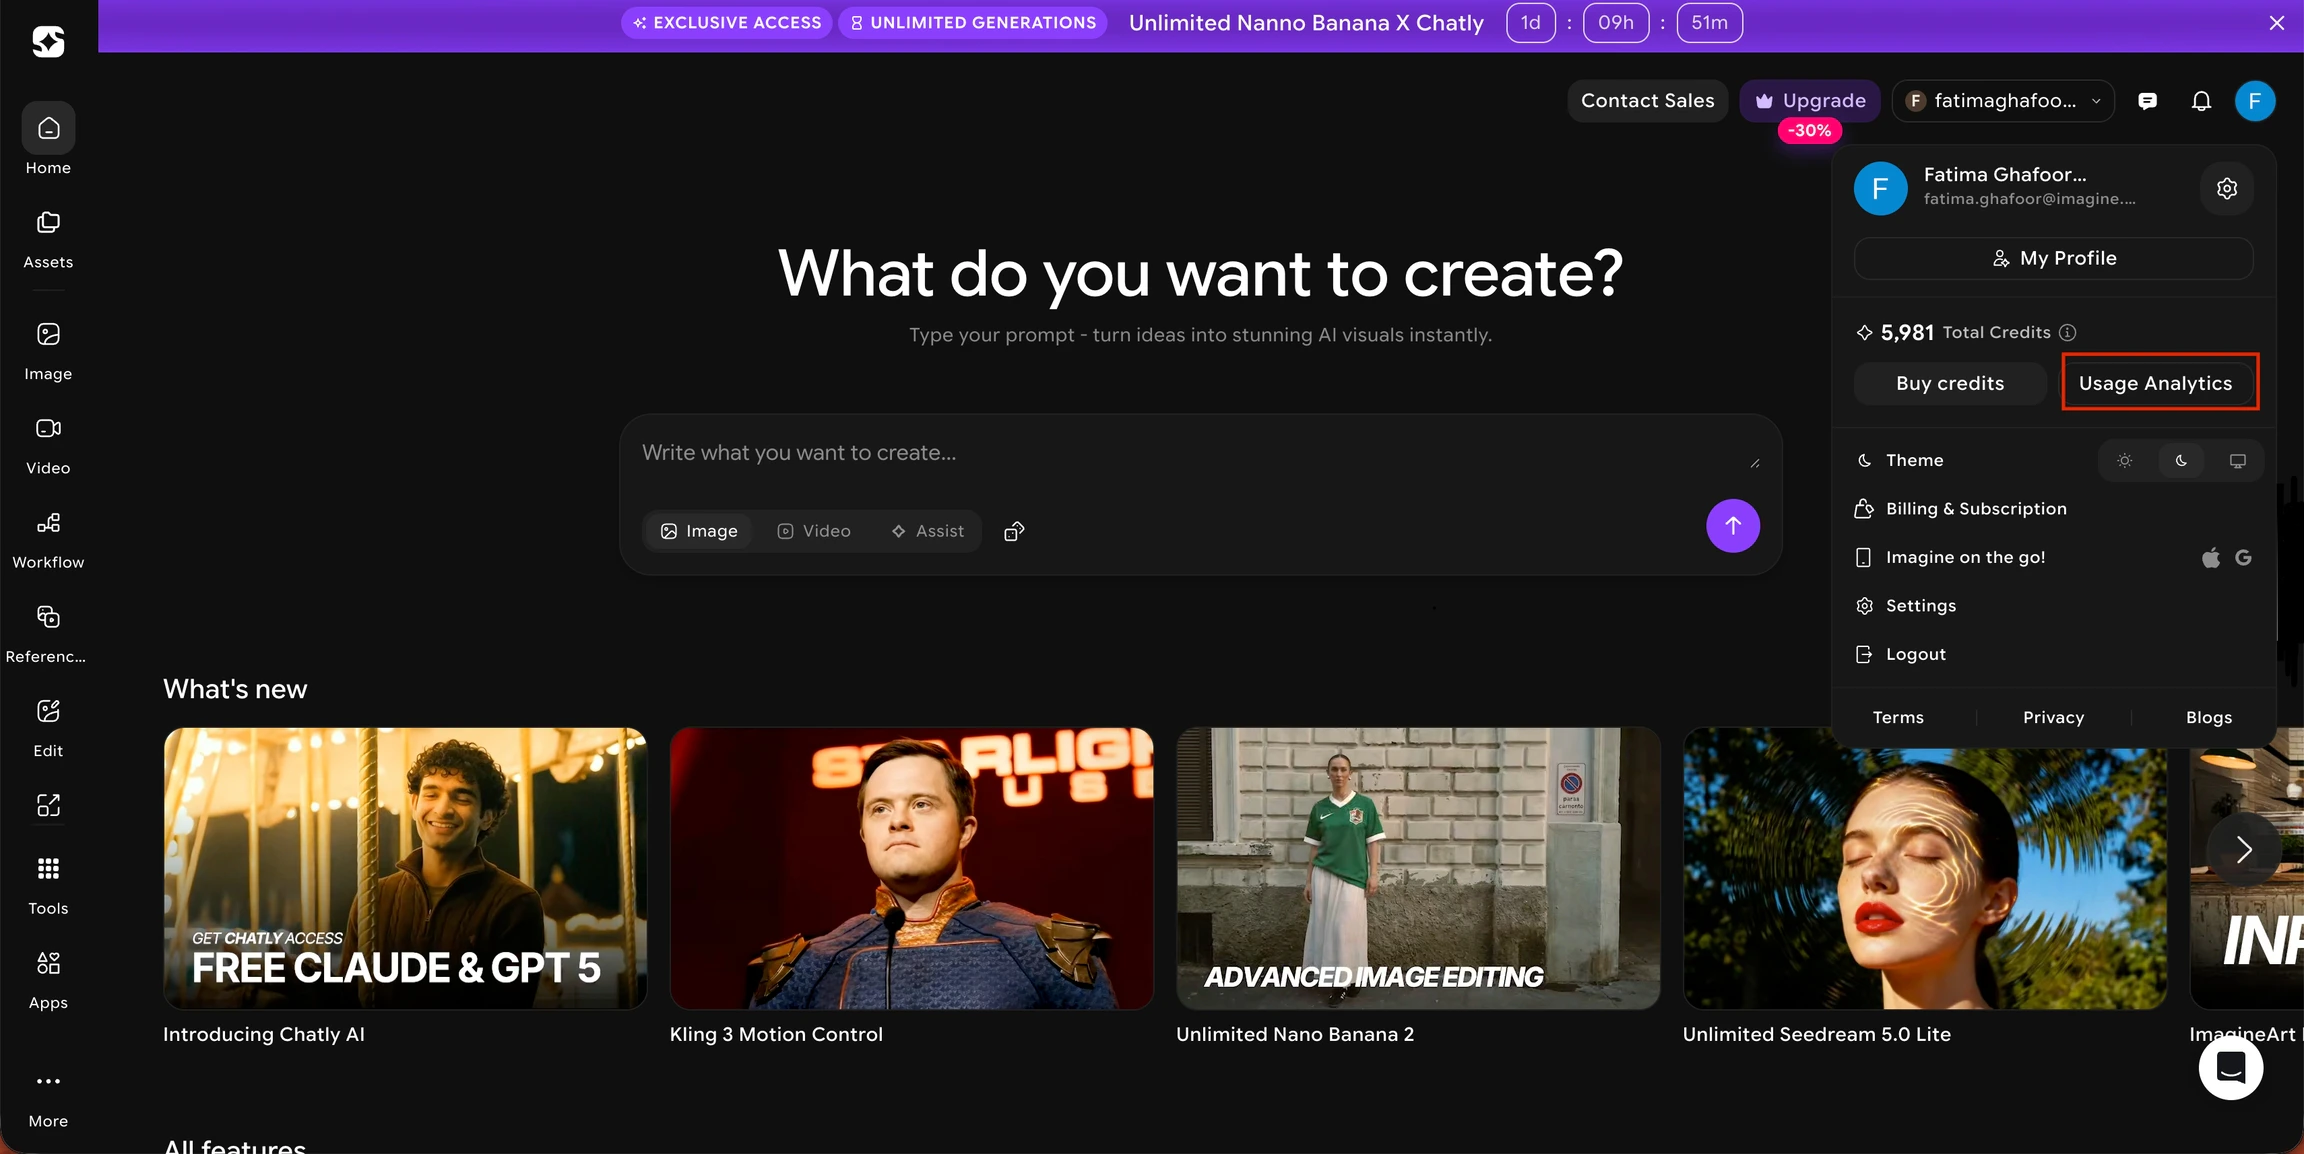This screenshot has width=2304, height=1154.
Task: Open the Video tool in sidebar
Action: pyautogui.click(x=48, y=446)
